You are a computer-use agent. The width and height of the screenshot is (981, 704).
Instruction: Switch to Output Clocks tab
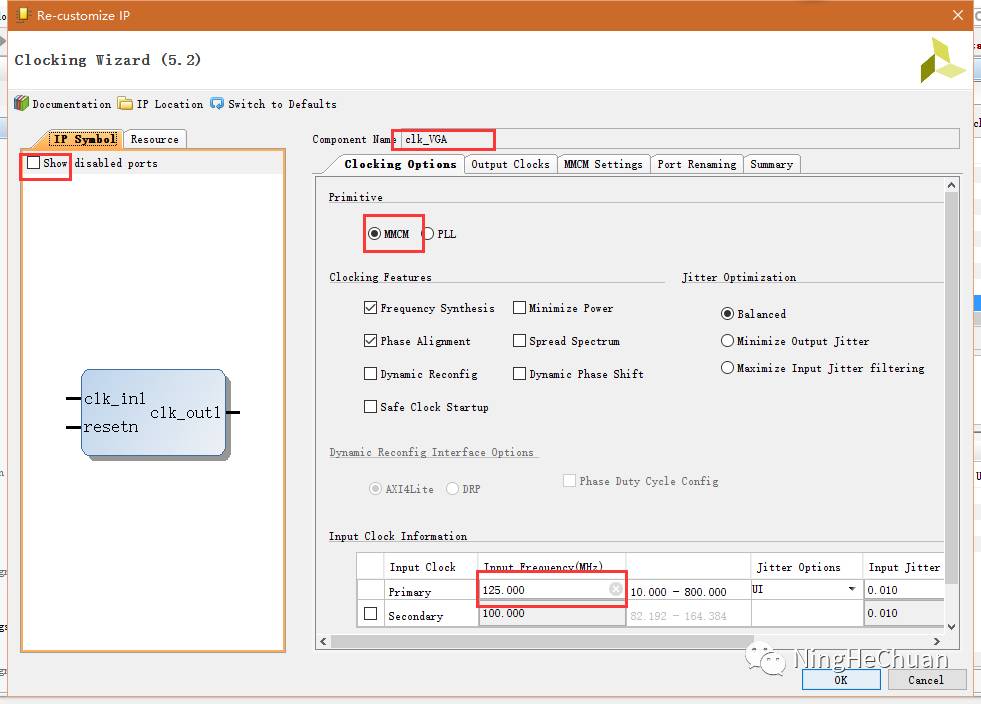tap(510, 164)
